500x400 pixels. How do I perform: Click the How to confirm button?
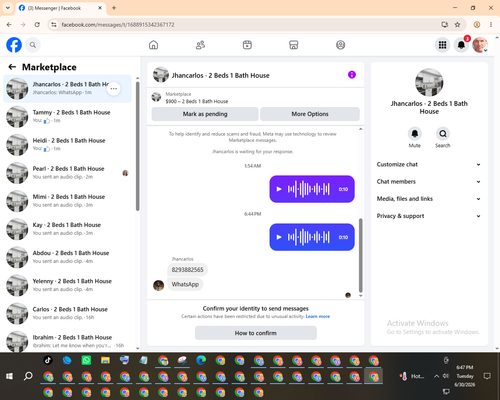tap(256, 333)
